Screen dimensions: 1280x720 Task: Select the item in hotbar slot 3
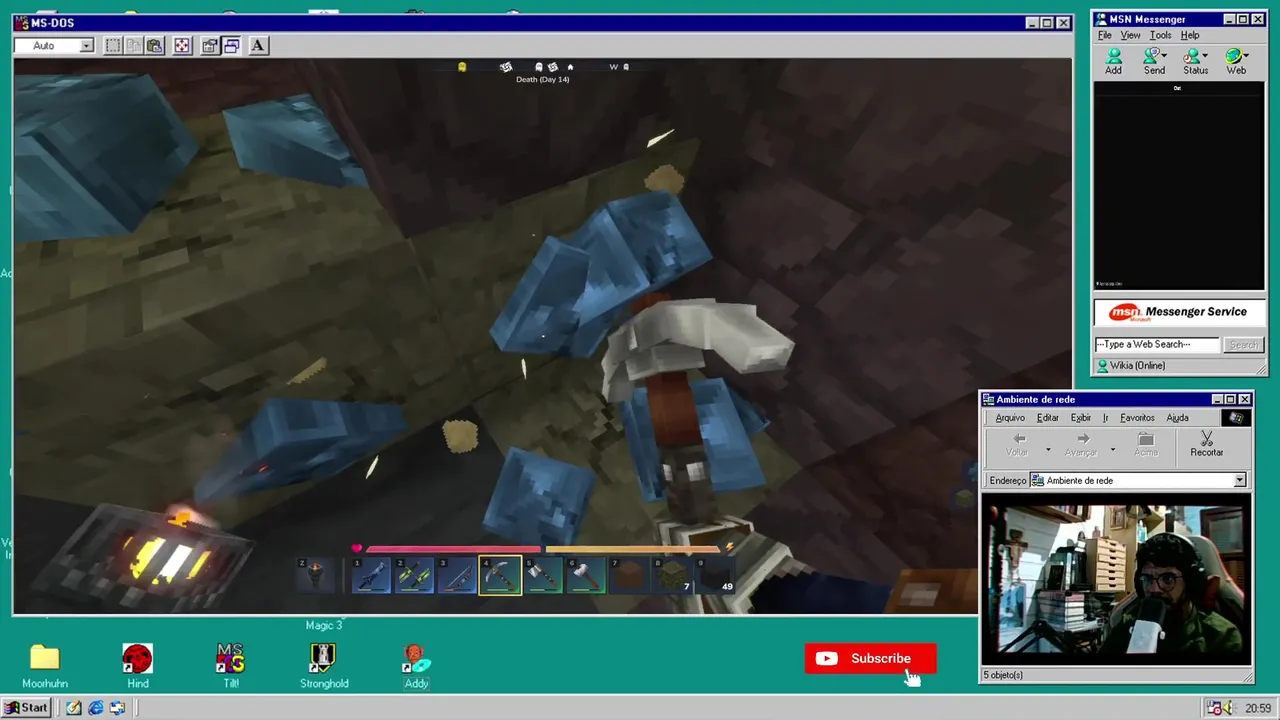pyautogui.click(x=457, y=575)
